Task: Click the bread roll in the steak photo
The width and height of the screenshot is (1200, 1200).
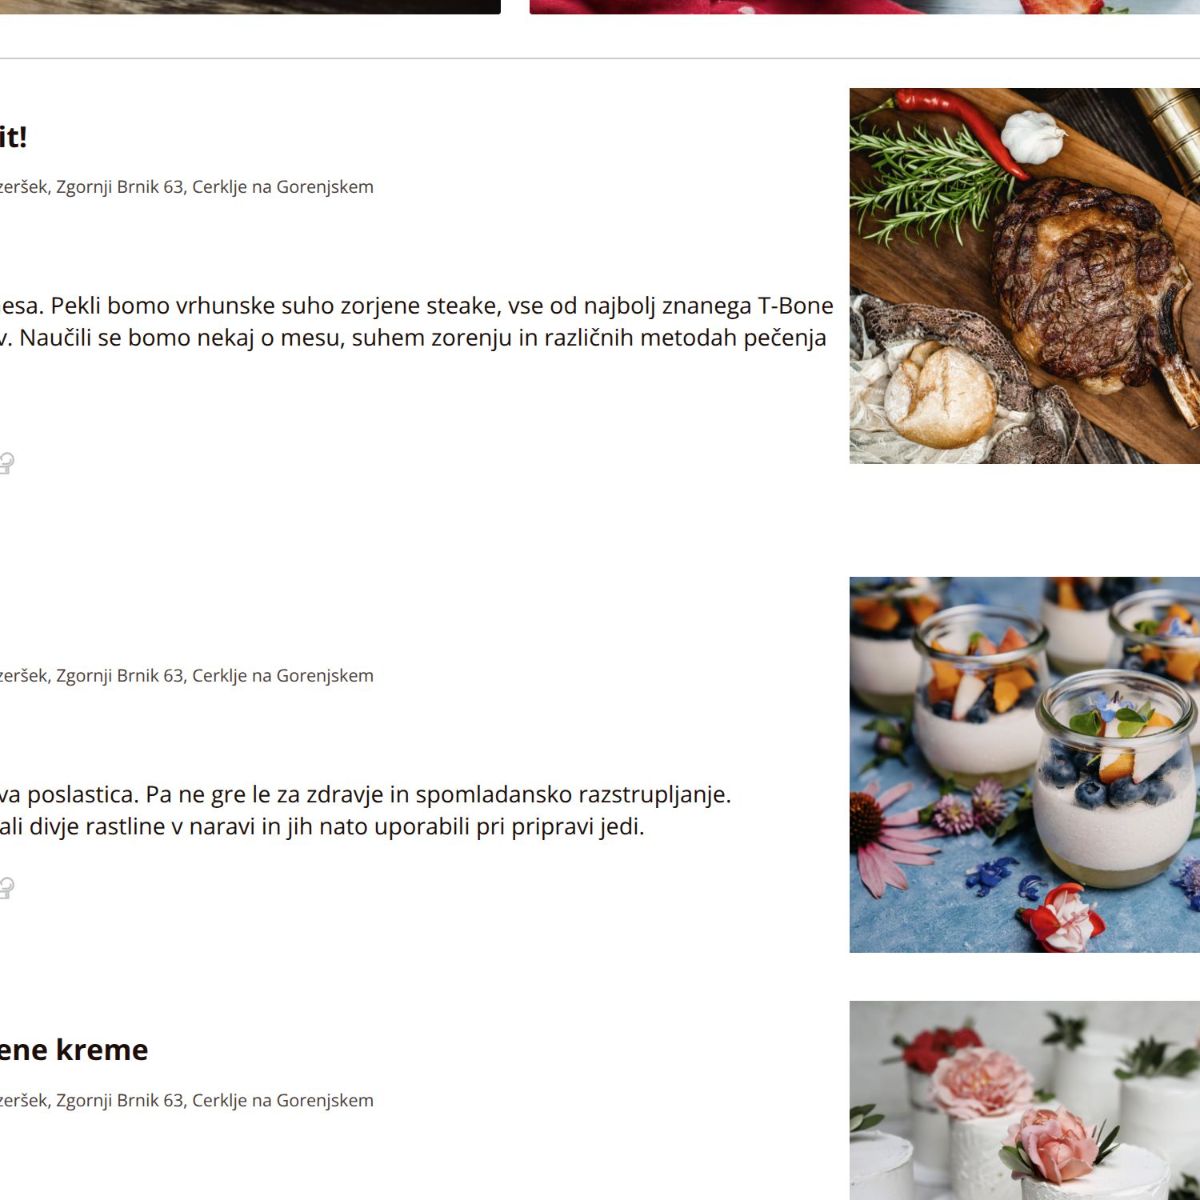Action: [x=939, y=396]
